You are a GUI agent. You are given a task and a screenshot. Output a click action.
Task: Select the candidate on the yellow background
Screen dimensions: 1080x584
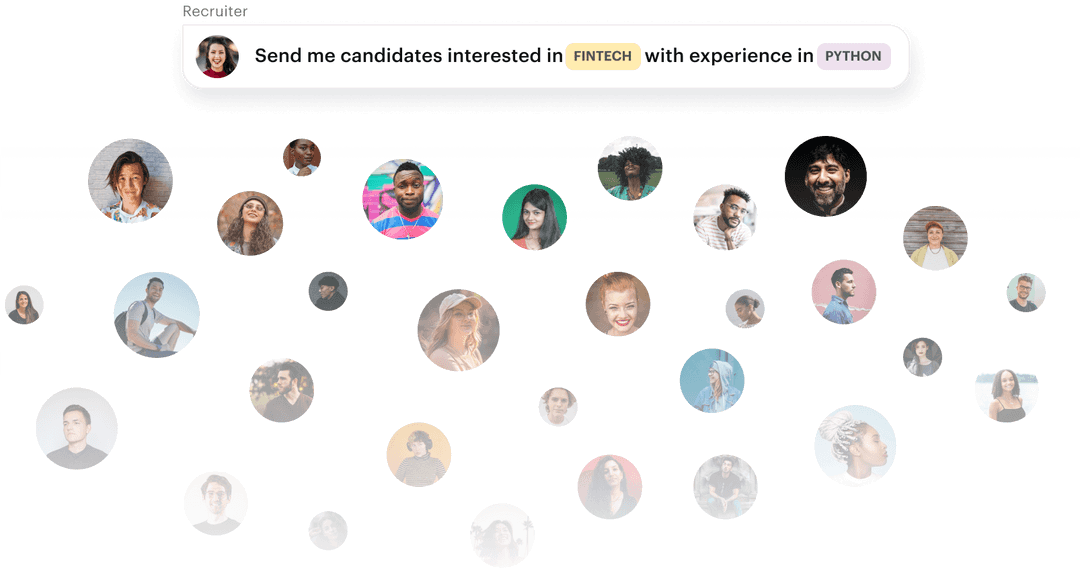pos(419,455)
